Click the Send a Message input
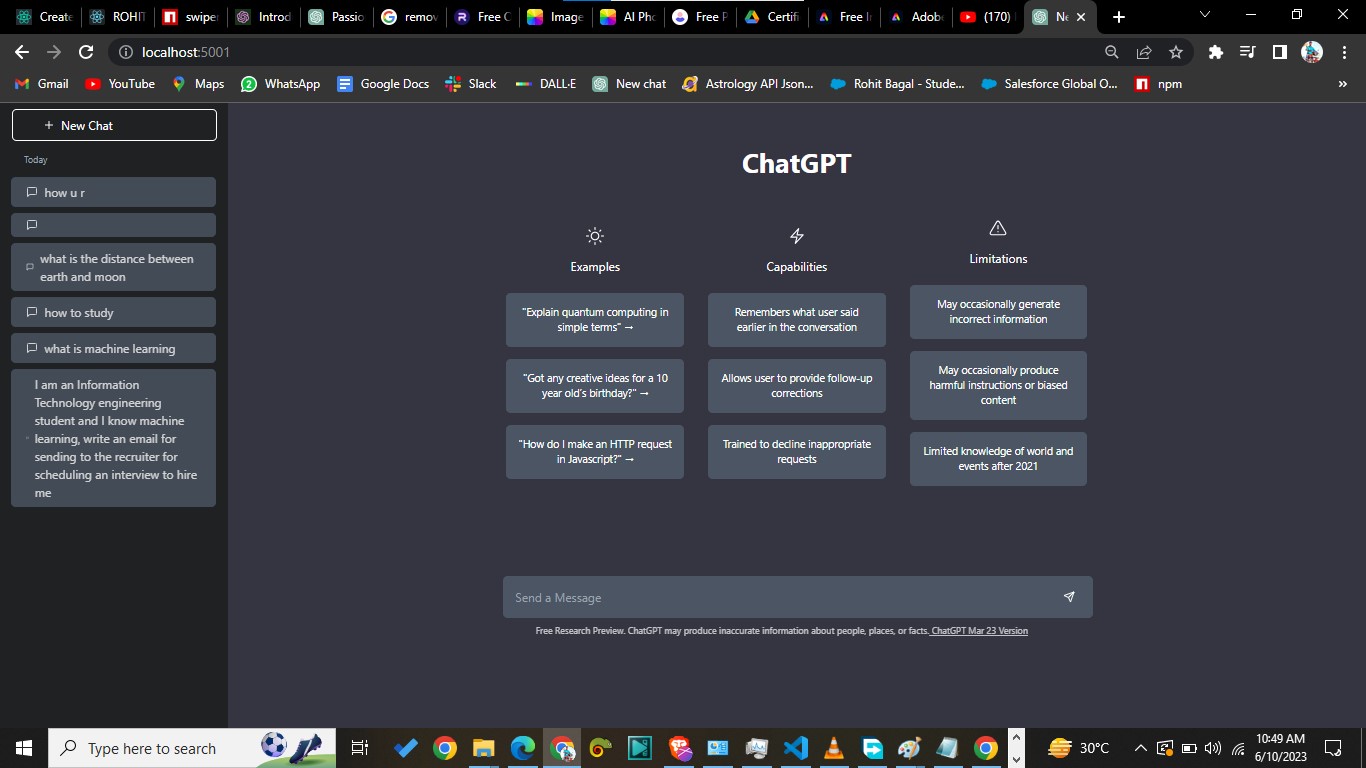The image size is (1366, 768). [798, 597]
